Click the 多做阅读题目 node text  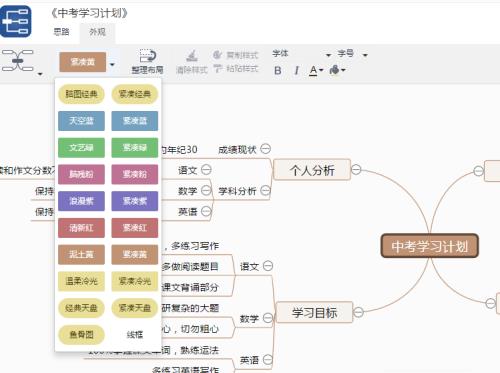coord(190,266)
